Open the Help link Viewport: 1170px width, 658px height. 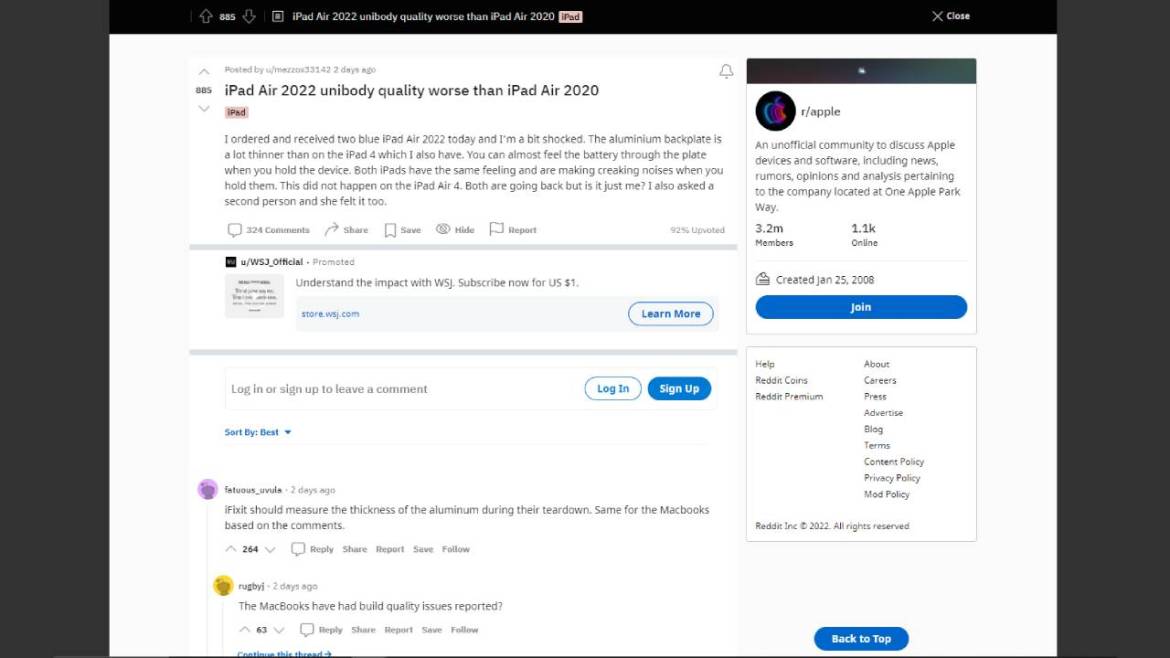coord(765,364)
